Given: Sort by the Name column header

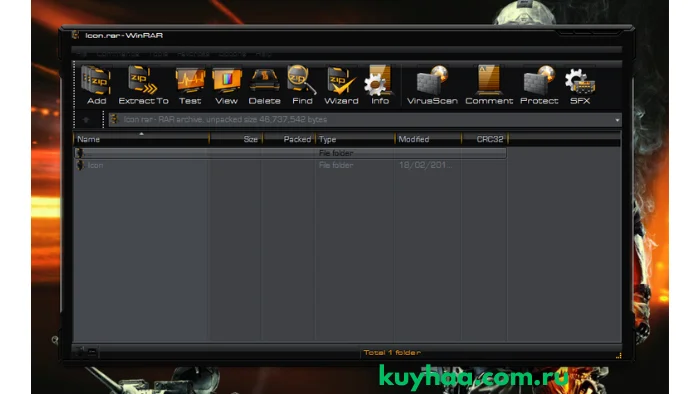Looking at the screenshot, I should [141, 139].
